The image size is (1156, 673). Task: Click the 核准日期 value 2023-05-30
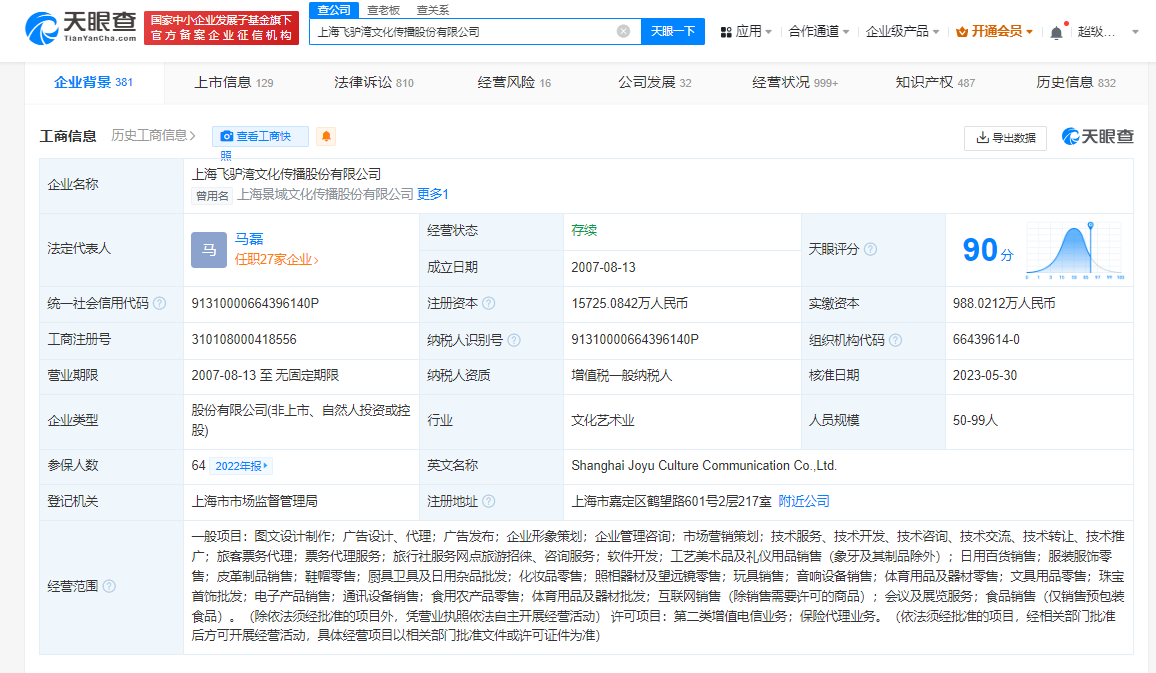tap(984, 375)
